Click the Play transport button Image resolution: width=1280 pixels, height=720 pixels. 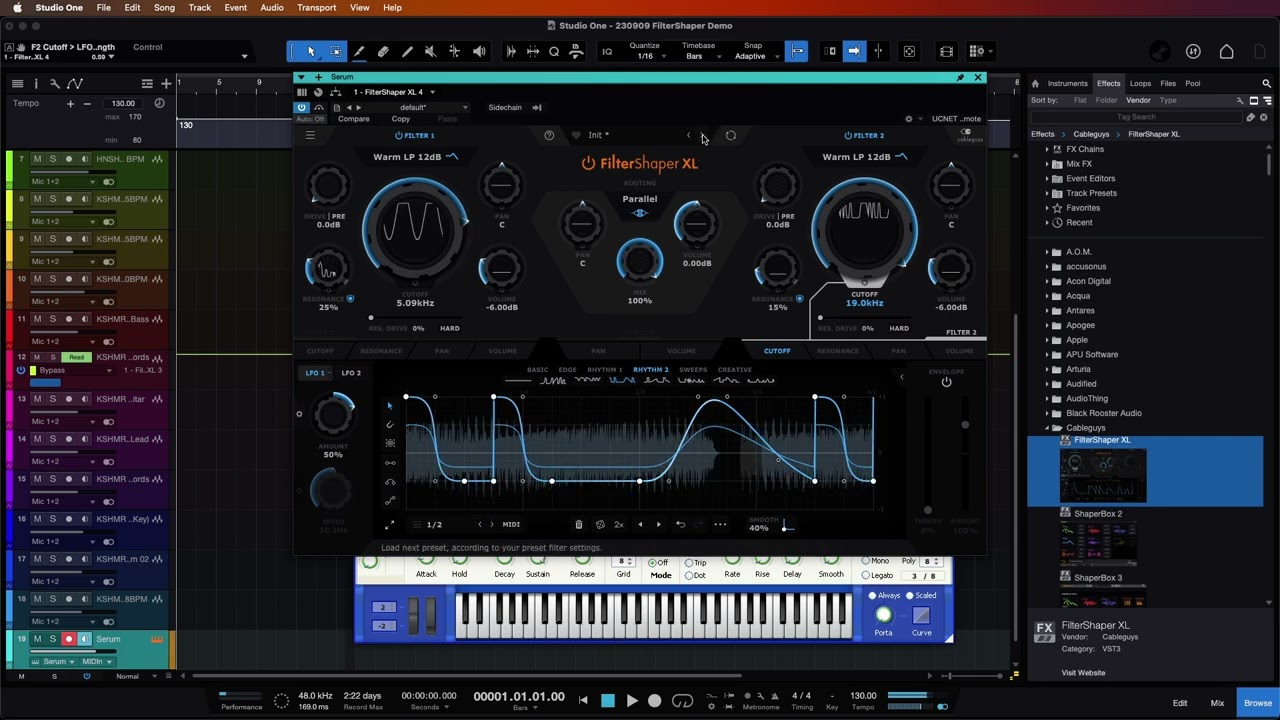click(x=631, y=701)
